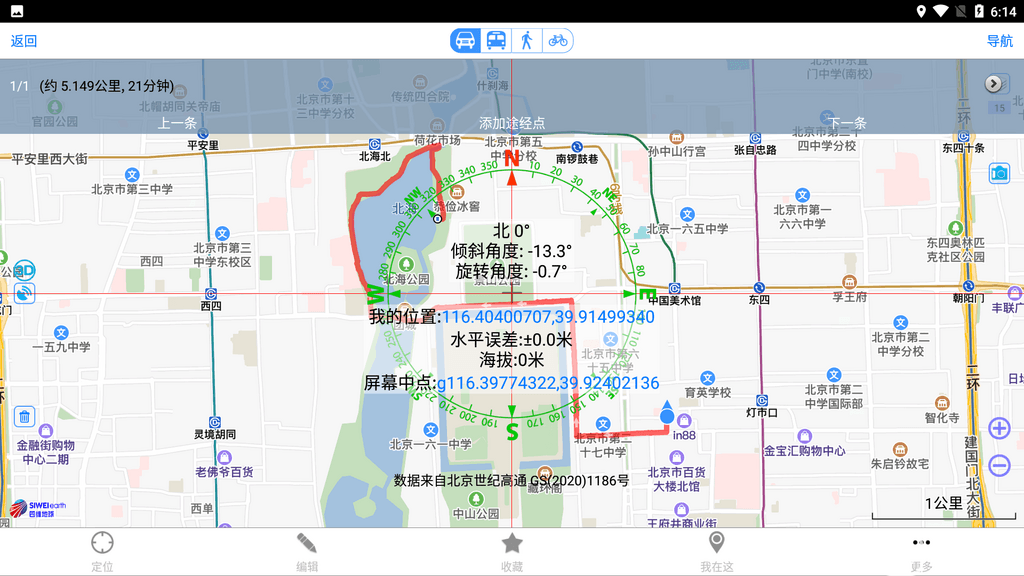
Task: Select walking route mode
Action: (526, 40)
